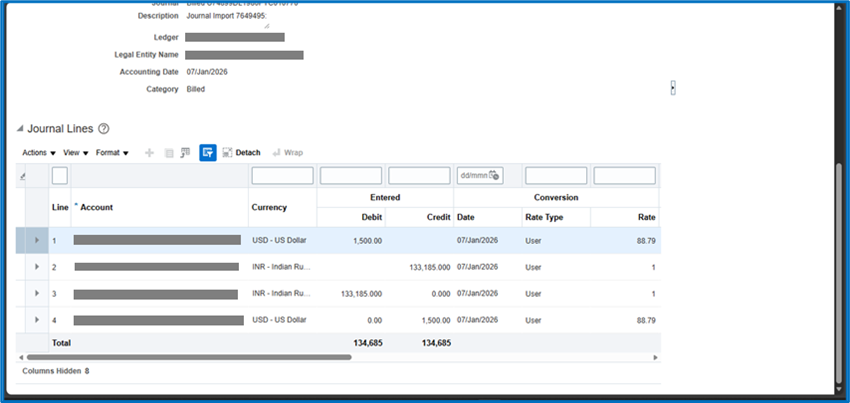Toggle the Query By Example filter icon
Screen dimensions: 850x403
tap(208, 153)
